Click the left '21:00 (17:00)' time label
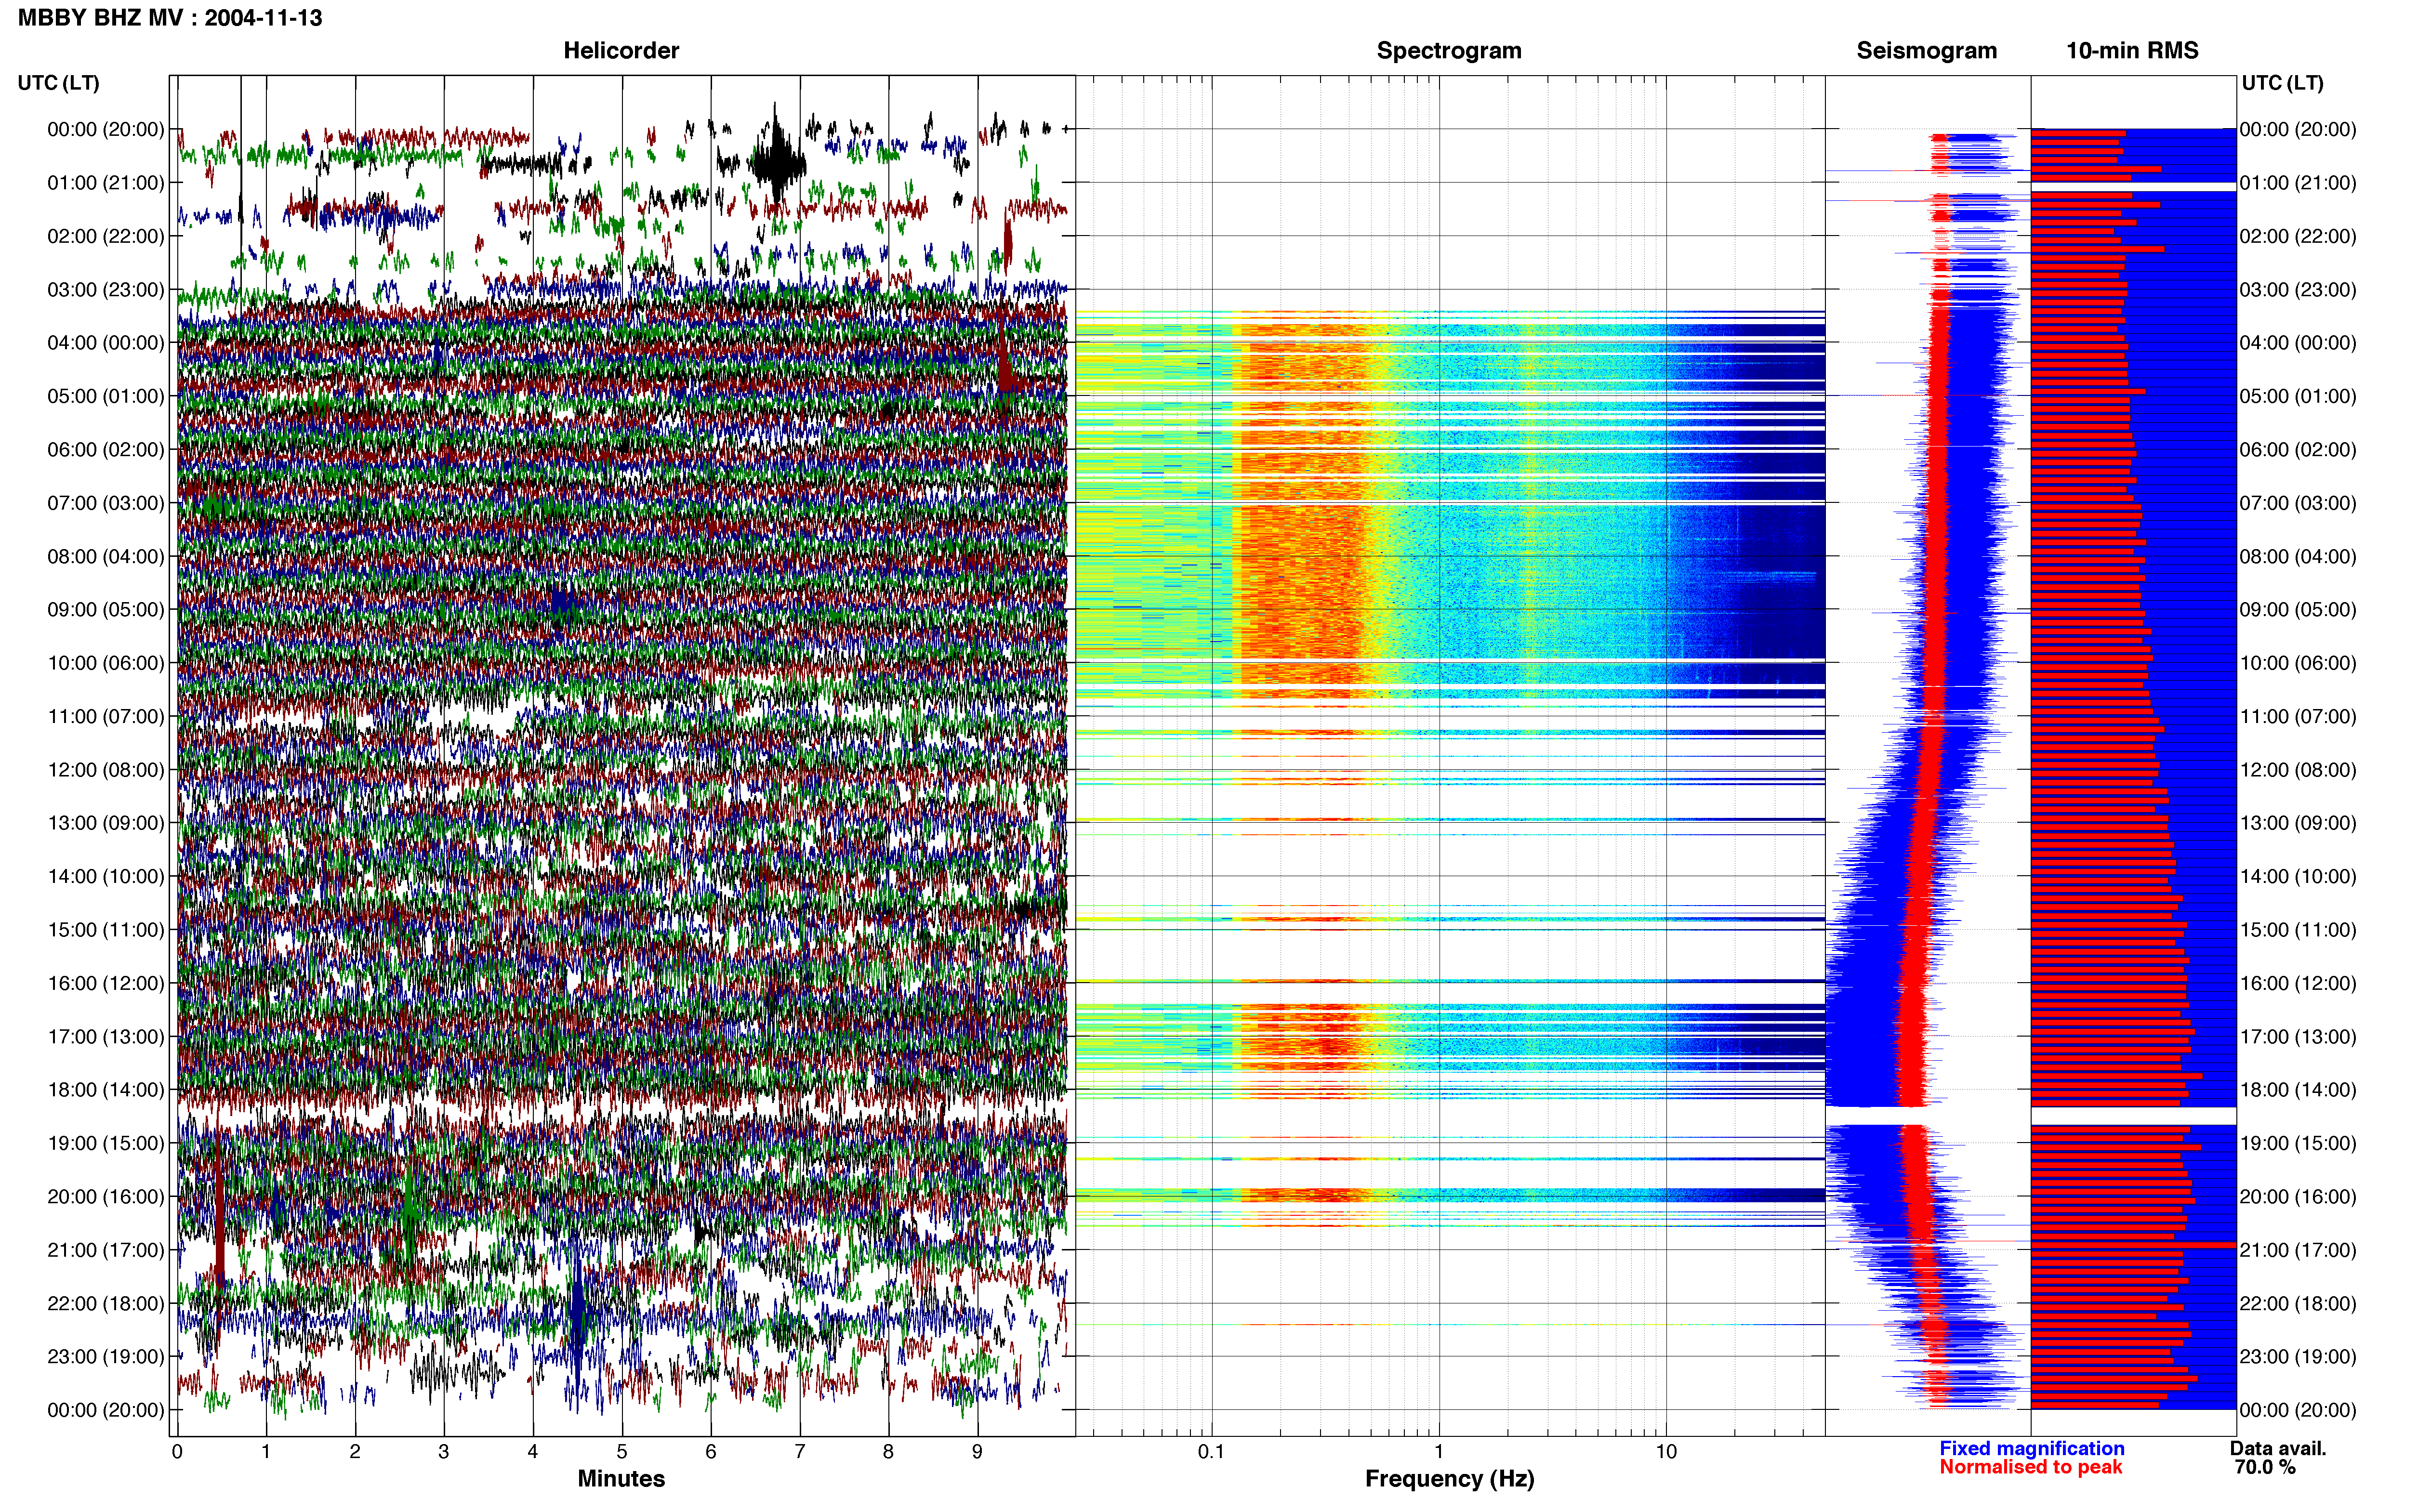 (106, 1250)
